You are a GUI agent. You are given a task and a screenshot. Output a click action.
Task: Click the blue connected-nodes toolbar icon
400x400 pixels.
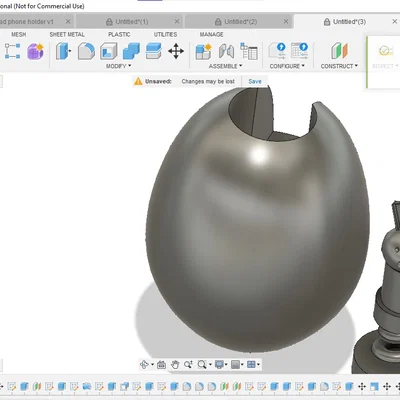12,51
